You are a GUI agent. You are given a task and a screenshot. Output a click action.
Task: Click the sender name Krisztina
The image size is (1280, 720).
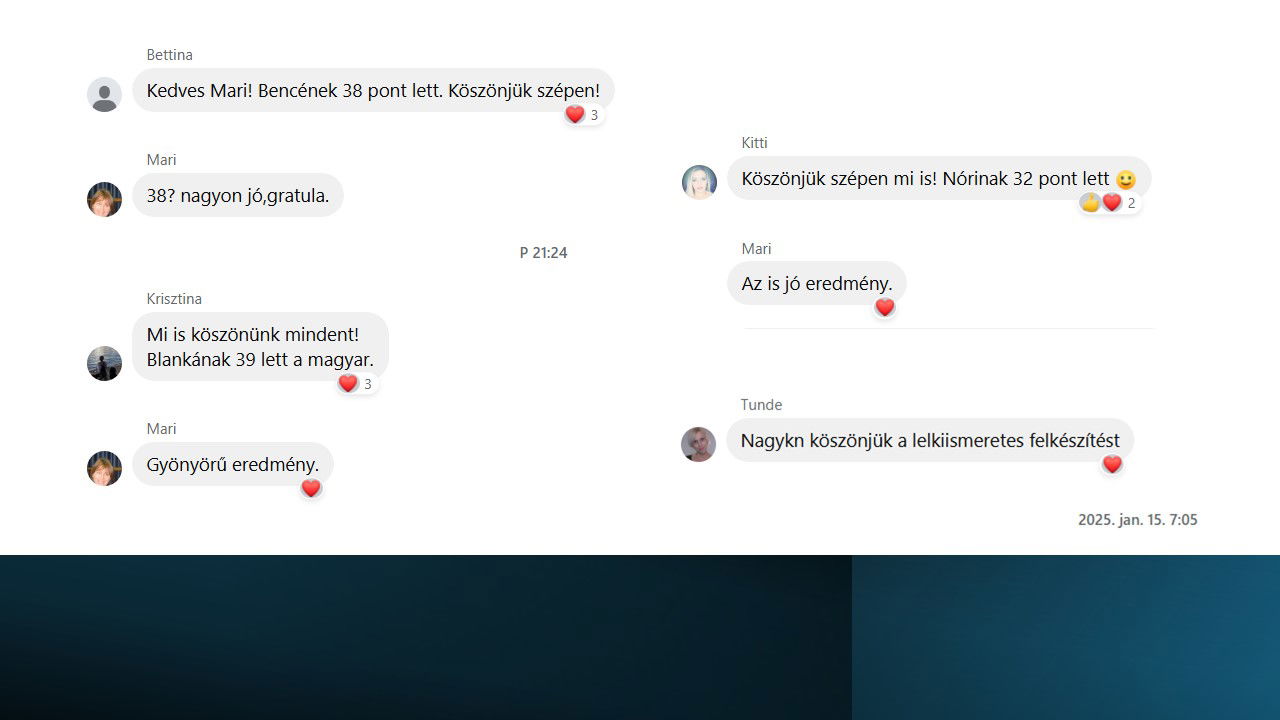[x=174, y=299]
